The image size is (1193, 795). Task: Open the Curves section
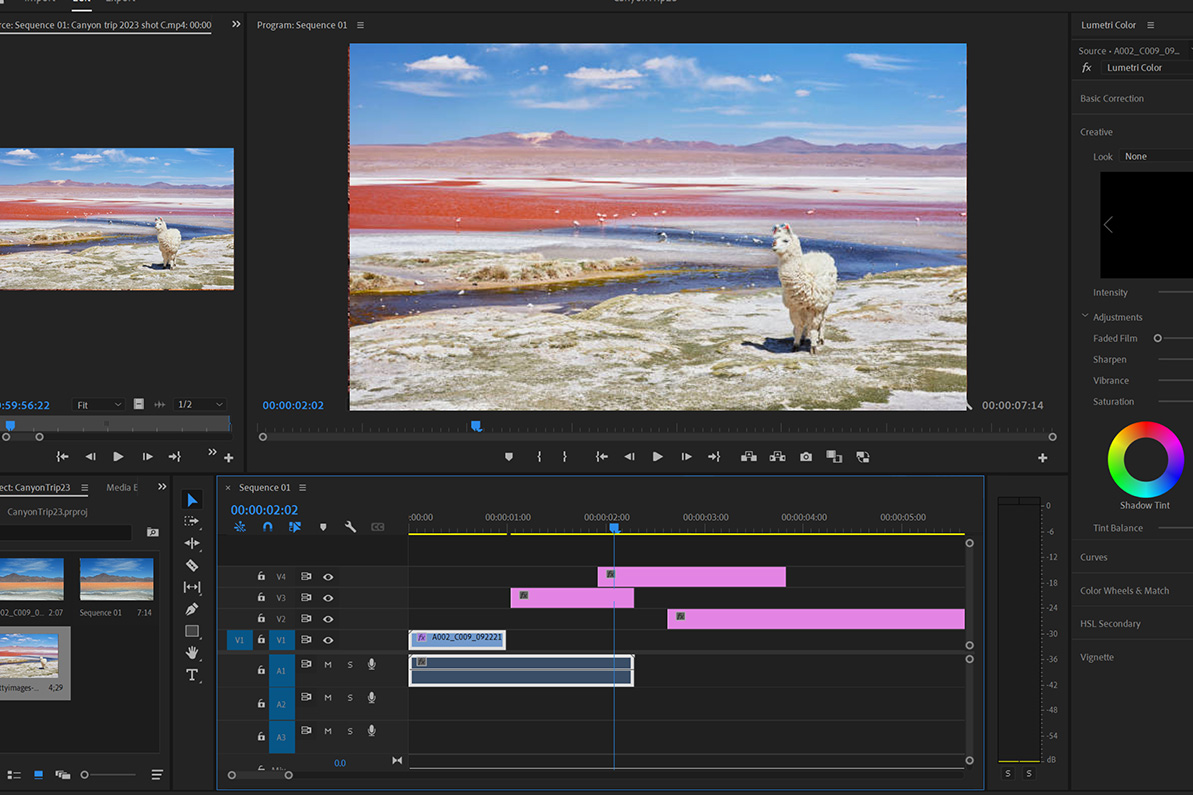[x=1093, y=557]
